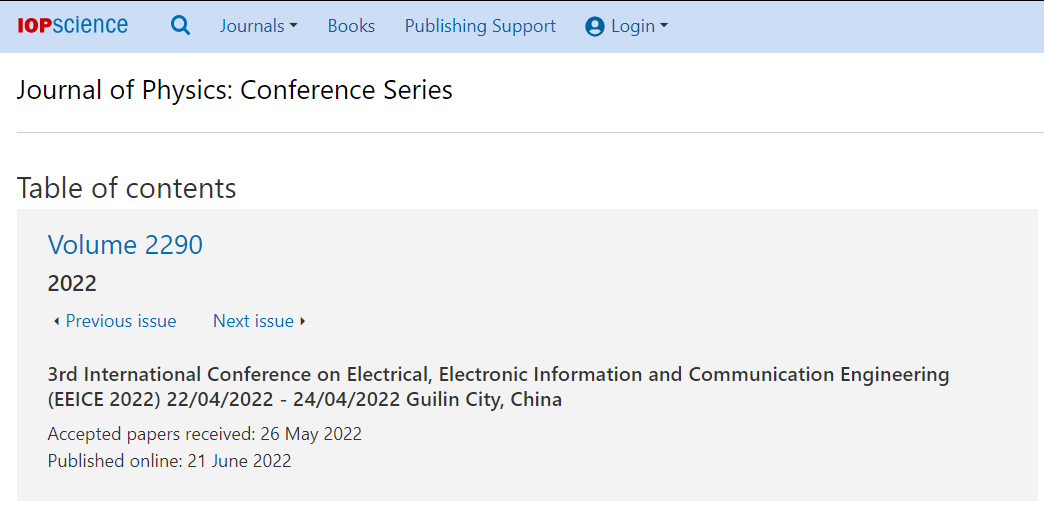The width and height of the screenshot is (1044, 507).
Task: Click the year 2022 under Volume 2290
Action: [x=72, y=284]
